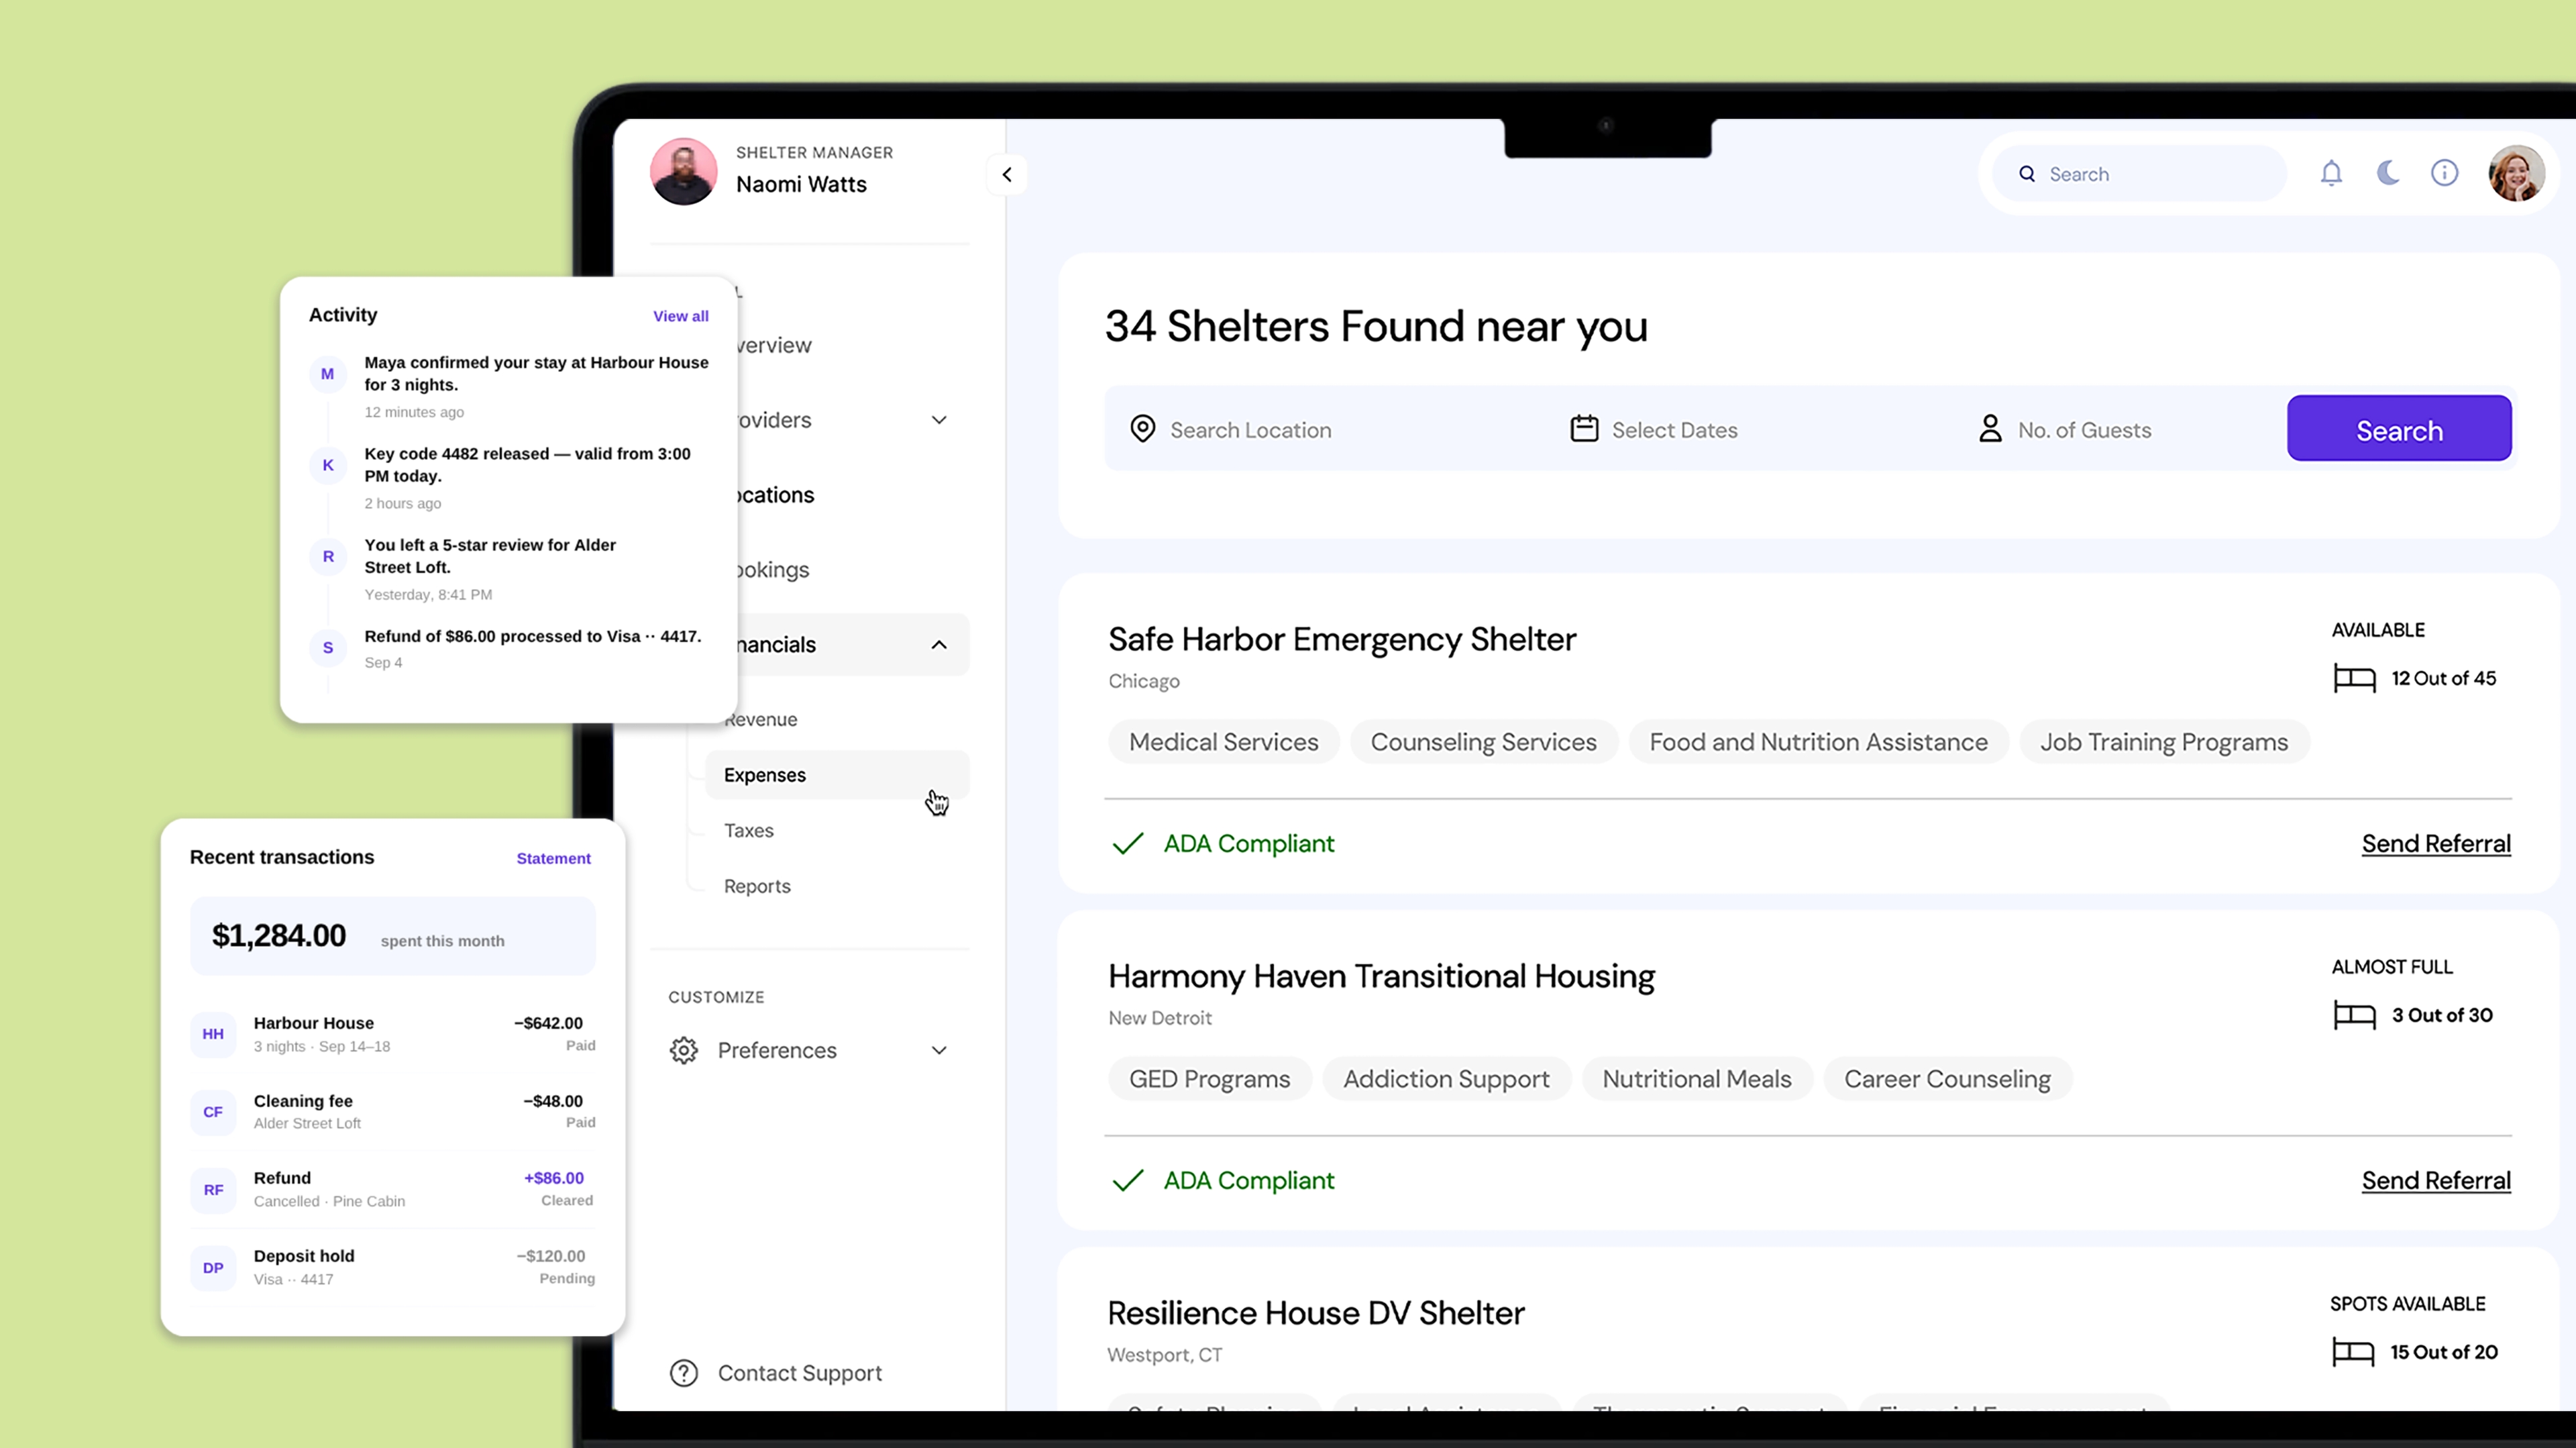Viewport: 2576px width, 1448px height.
Task: Click the location pin icon in search bar
Action: [1143, 429]
